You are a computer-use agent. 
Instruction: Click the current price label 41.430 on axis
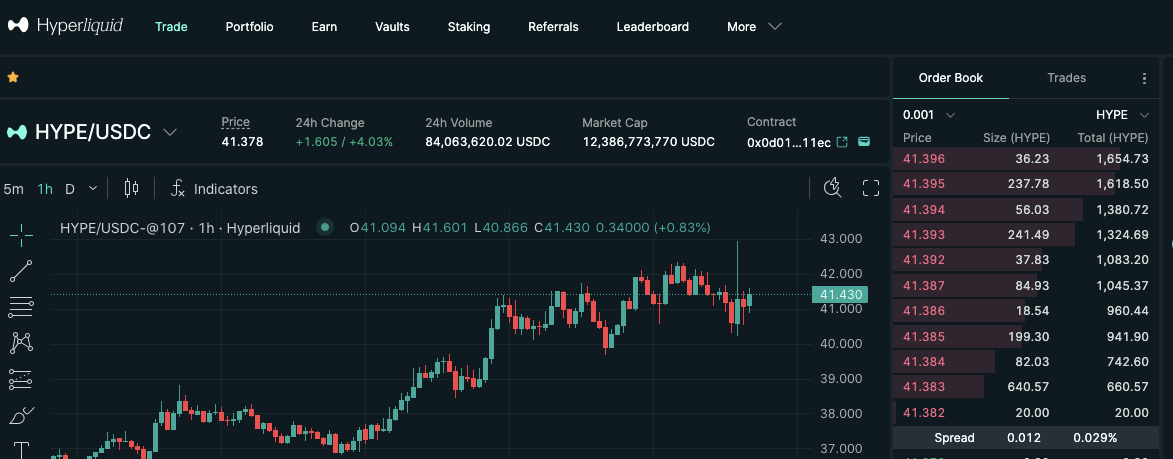point(841,295)
